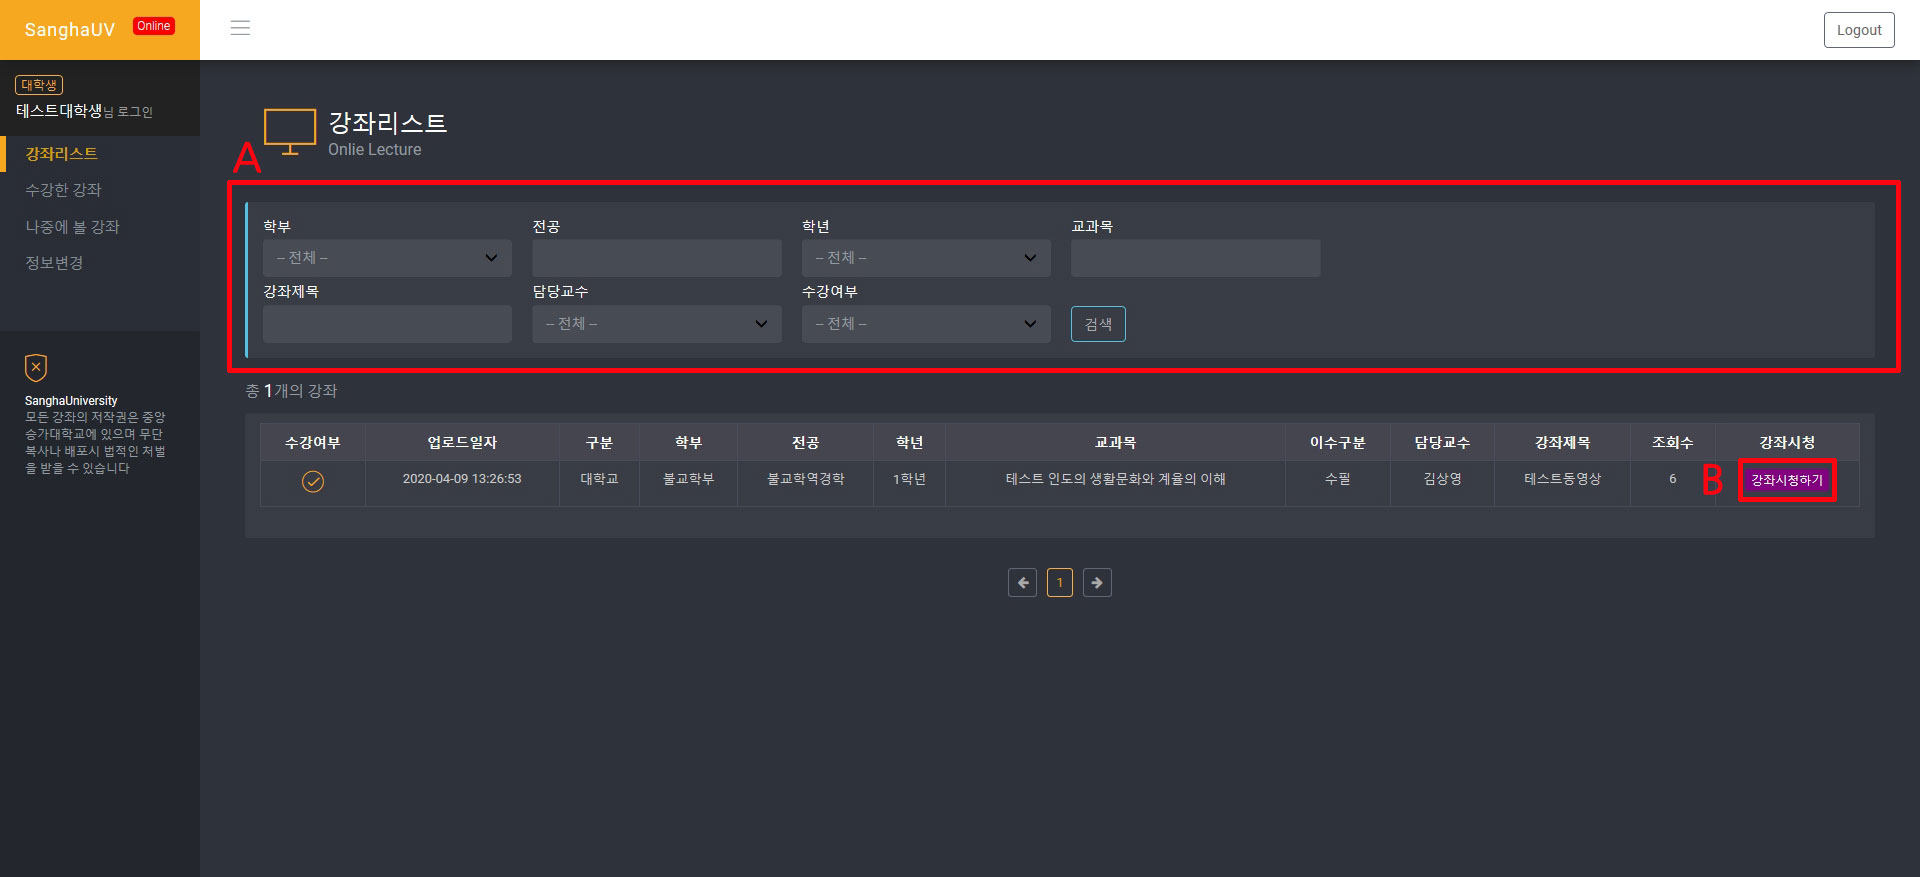Expand the 수강여부 filter dropdown

pos(925,324)
